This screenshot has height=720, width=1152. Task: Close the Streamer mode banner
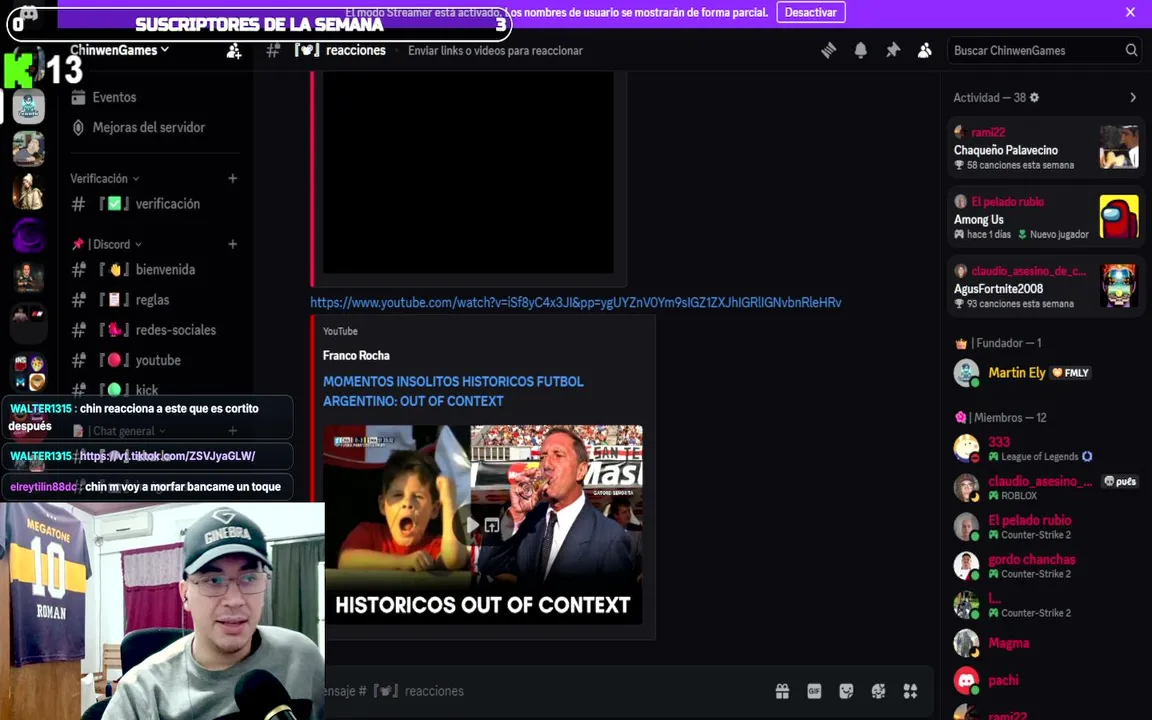click(x=1130, y=12)
